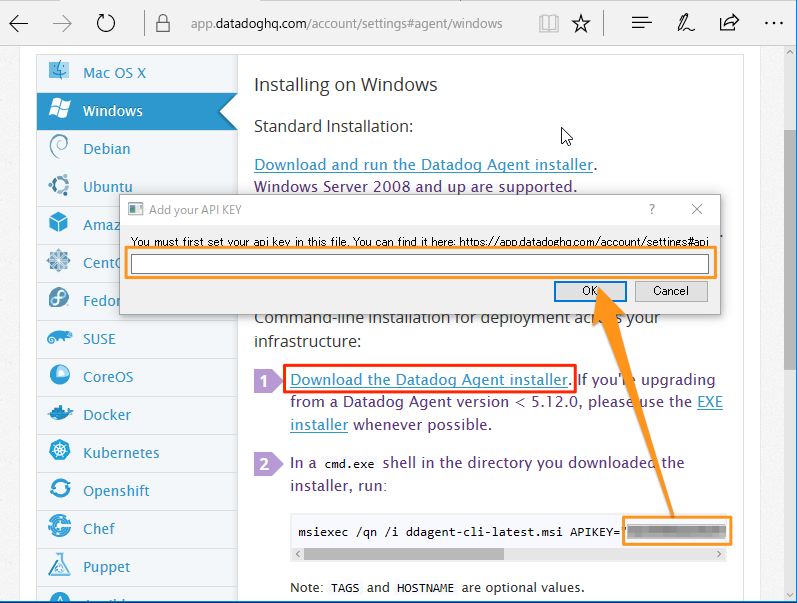
Task: Click the msiexec command text
Action: click(x=459, y=532)
